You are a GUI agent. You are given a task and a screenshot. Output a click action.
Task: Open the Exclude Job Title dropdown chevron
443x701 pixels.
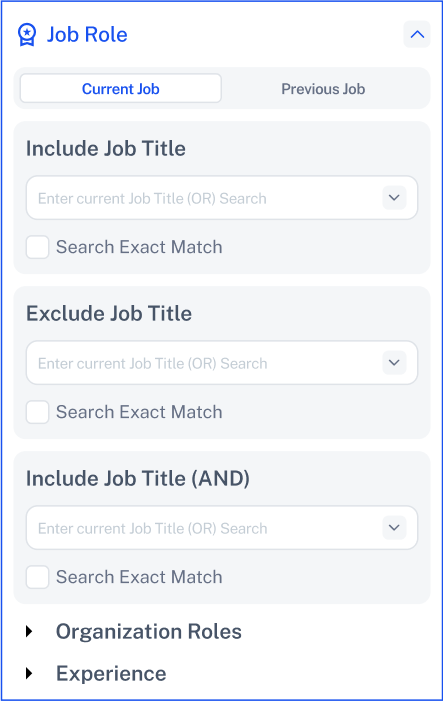394,363
